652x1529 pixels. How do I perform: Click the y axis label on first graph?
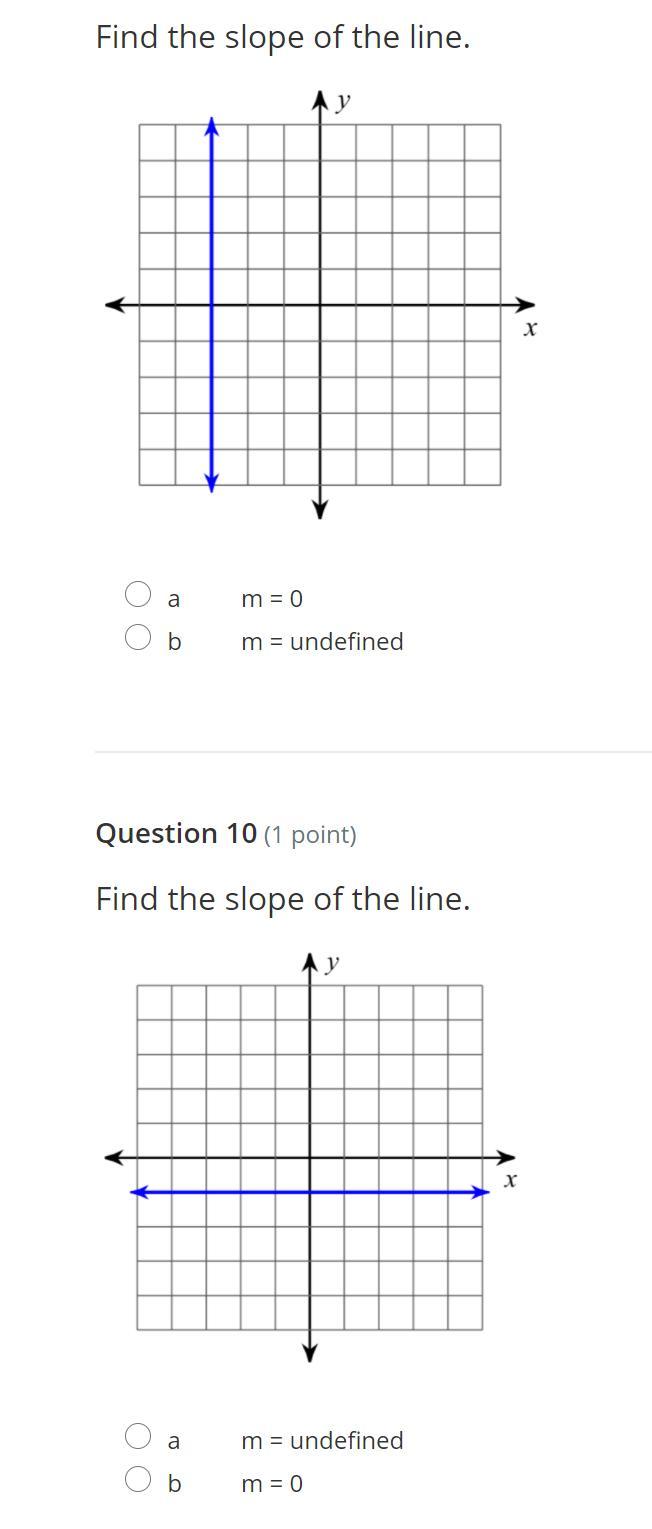[343, 101]
